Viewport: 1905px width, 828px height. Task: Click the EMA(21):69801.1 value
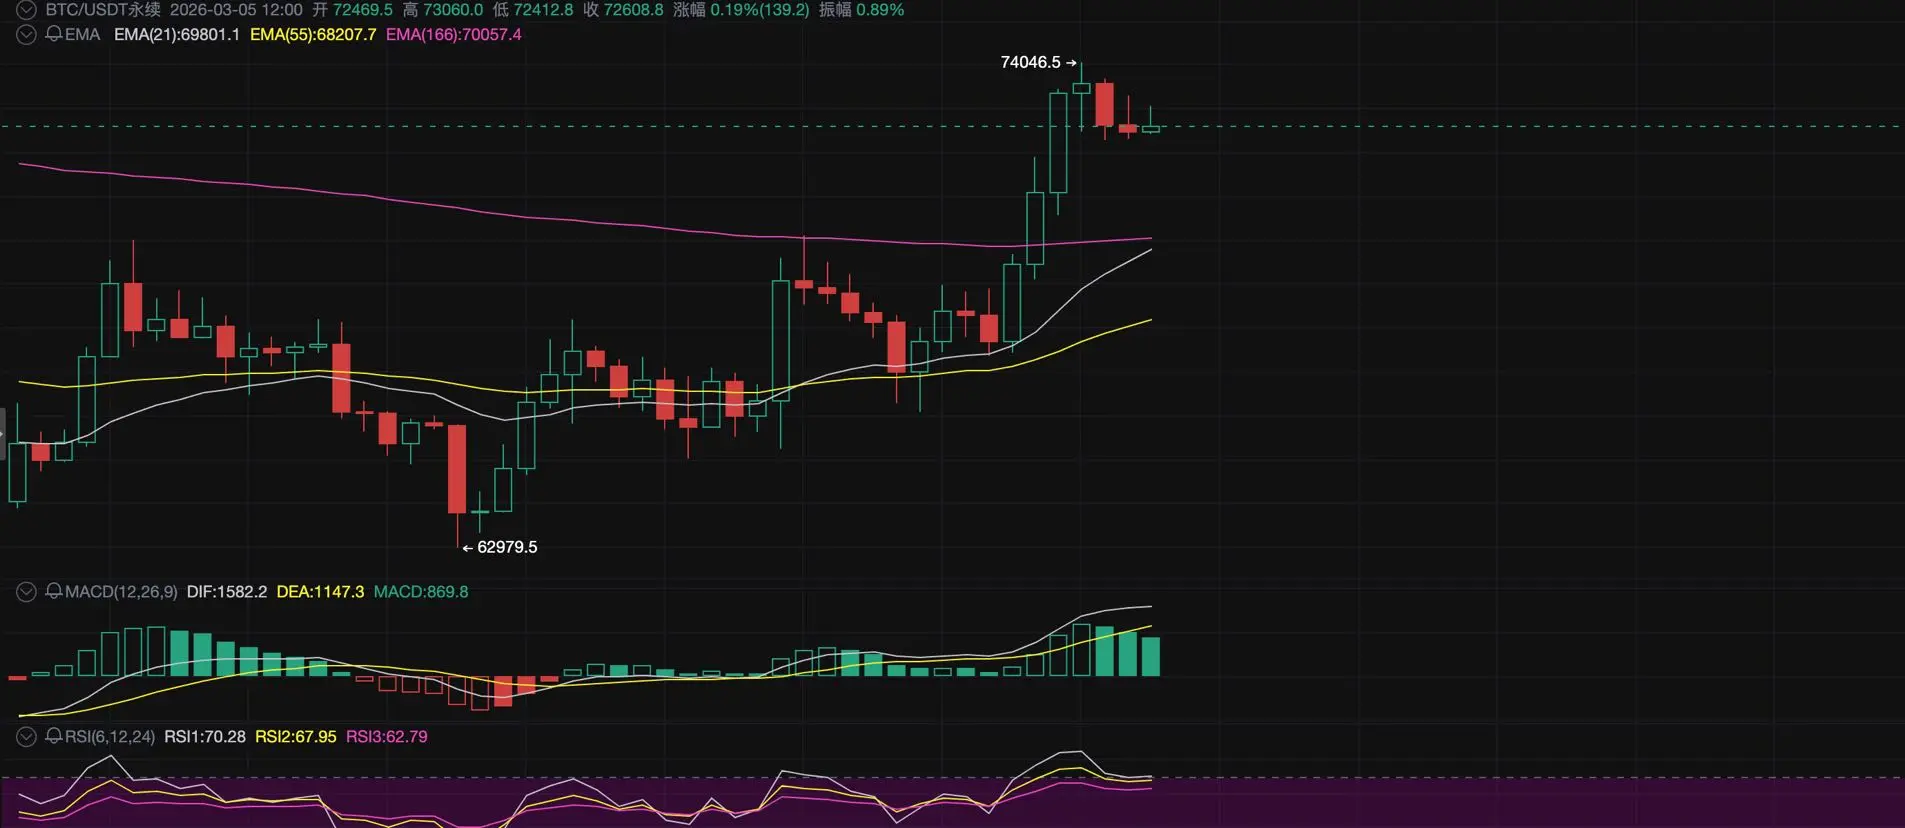[177, 34]
